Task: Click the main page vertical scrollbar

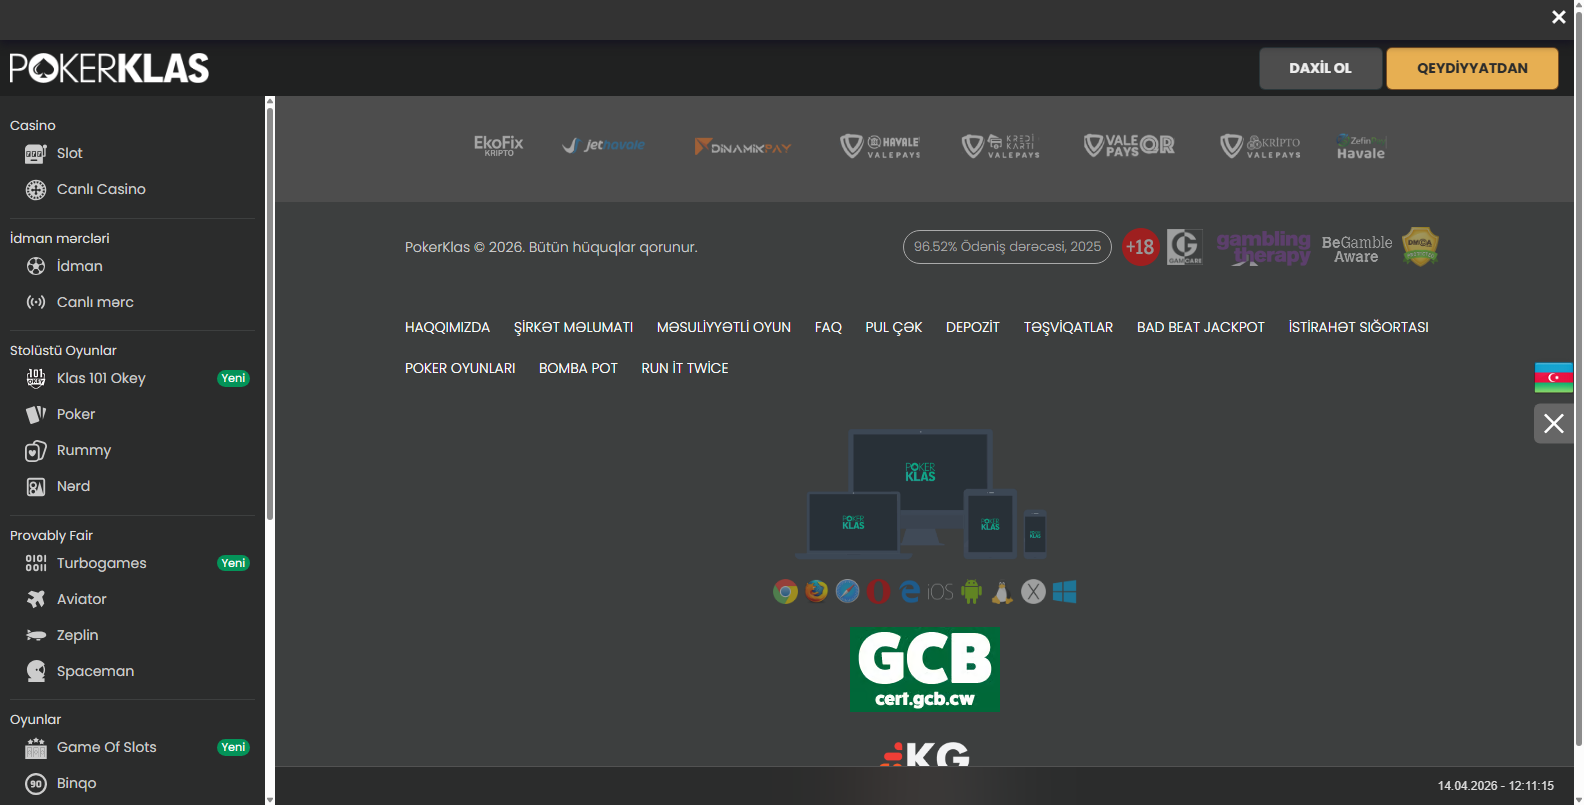Action: click(1579, 380)
